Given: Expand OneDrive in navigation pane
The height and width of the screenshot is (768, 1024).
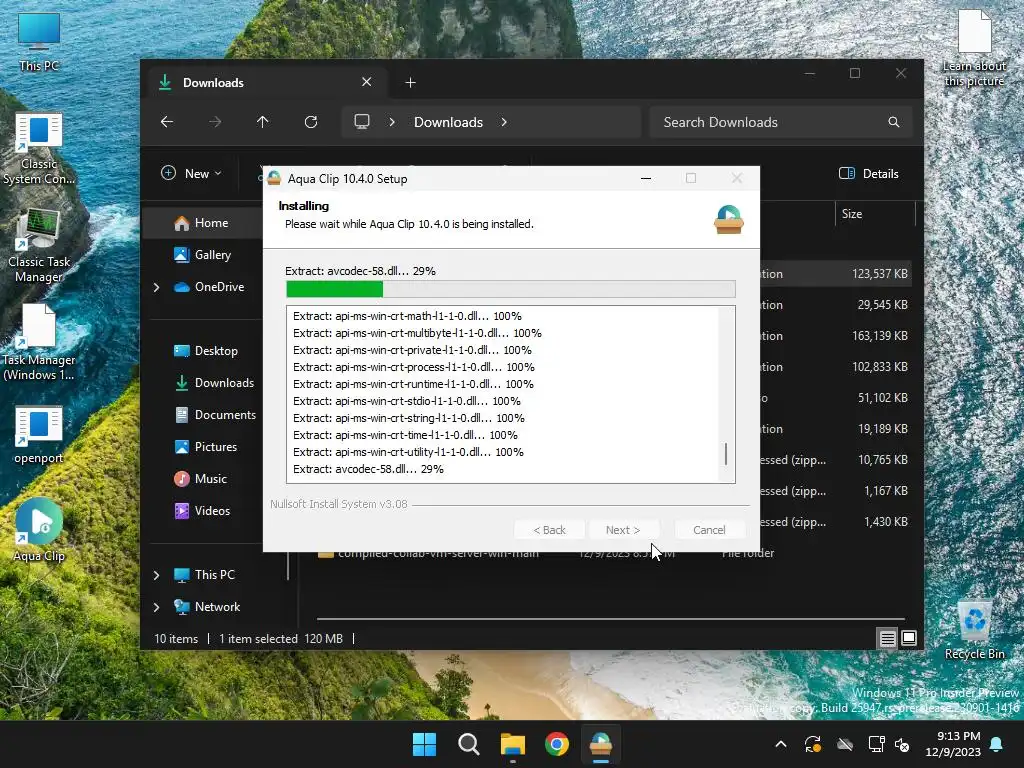Looking at the screenshot, I should pyautogui.click(x=156, y=287).
